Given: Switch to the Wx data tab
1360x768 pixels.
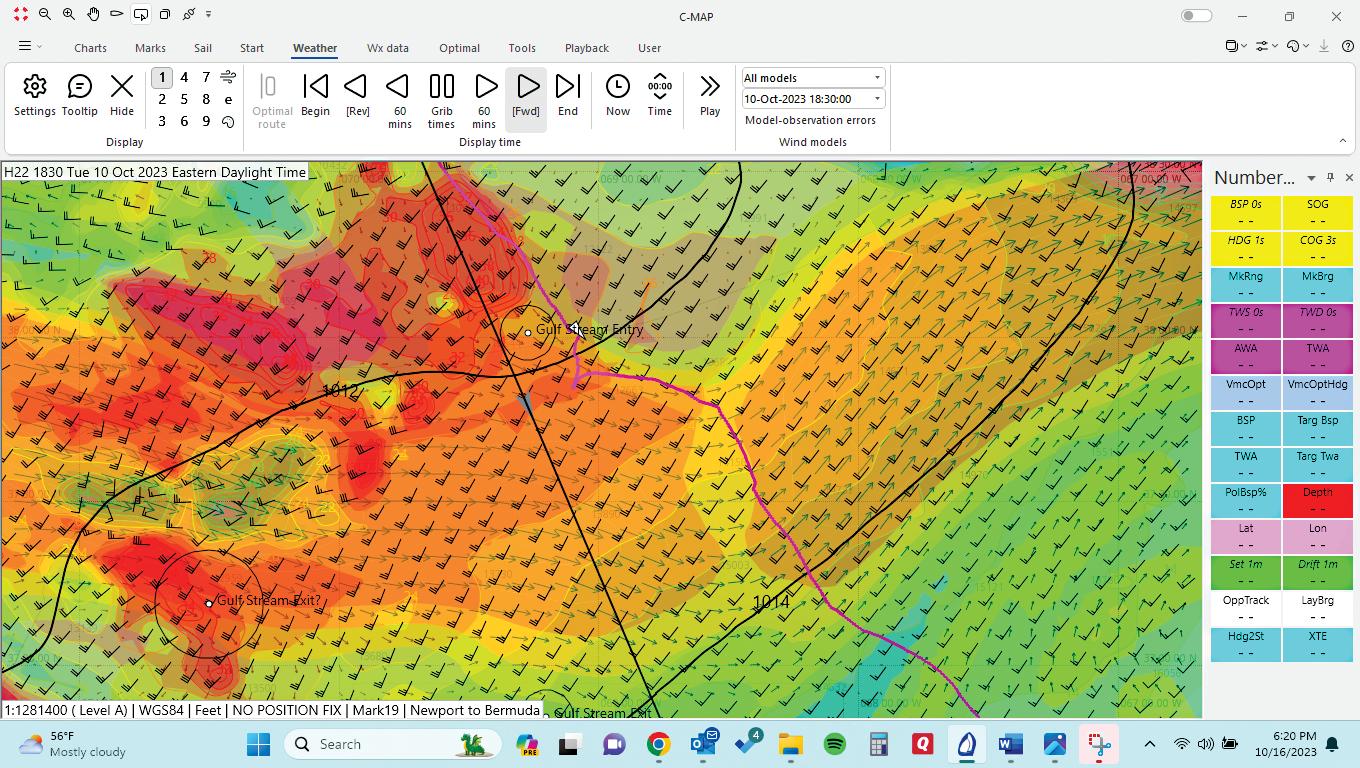Looking at the screenshot, I should click(x=387, y=48).
